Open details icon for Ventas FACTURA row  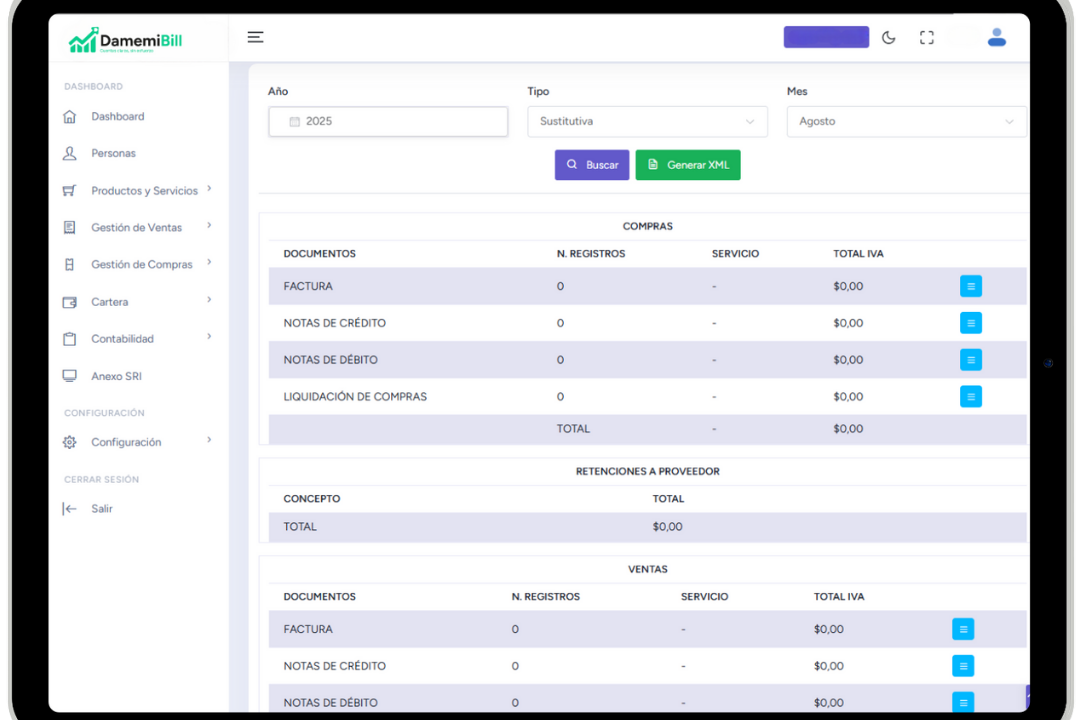point(962,629)
